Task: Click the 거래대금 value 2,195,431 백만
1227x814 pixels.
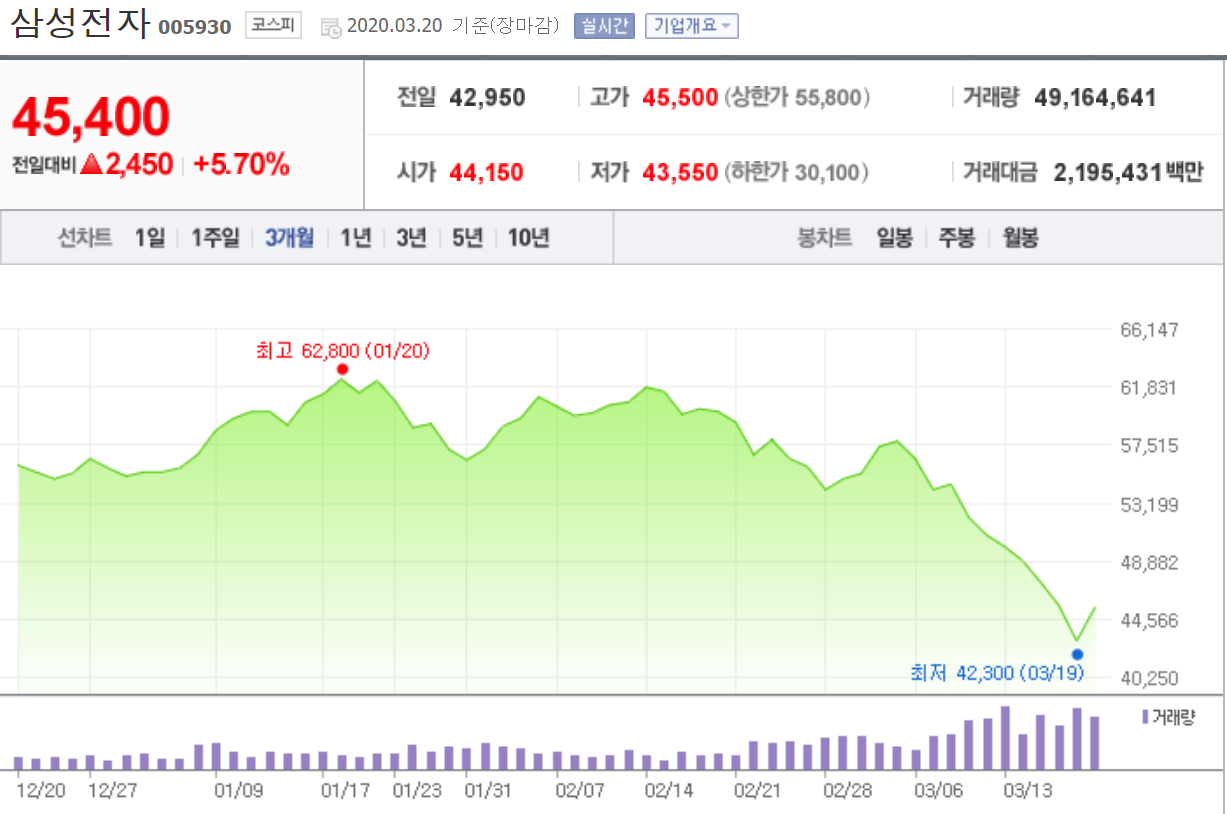Action: [1128, 172]
